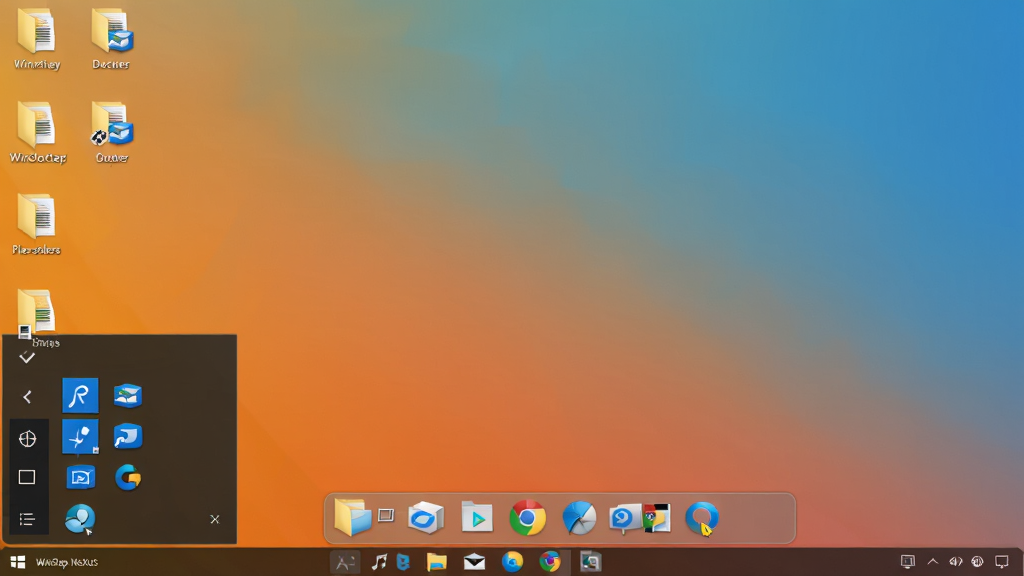Open the blue B app on taskbar
Image resolution: width=1024 pixels, height=576 pixels.
point(403,562)
